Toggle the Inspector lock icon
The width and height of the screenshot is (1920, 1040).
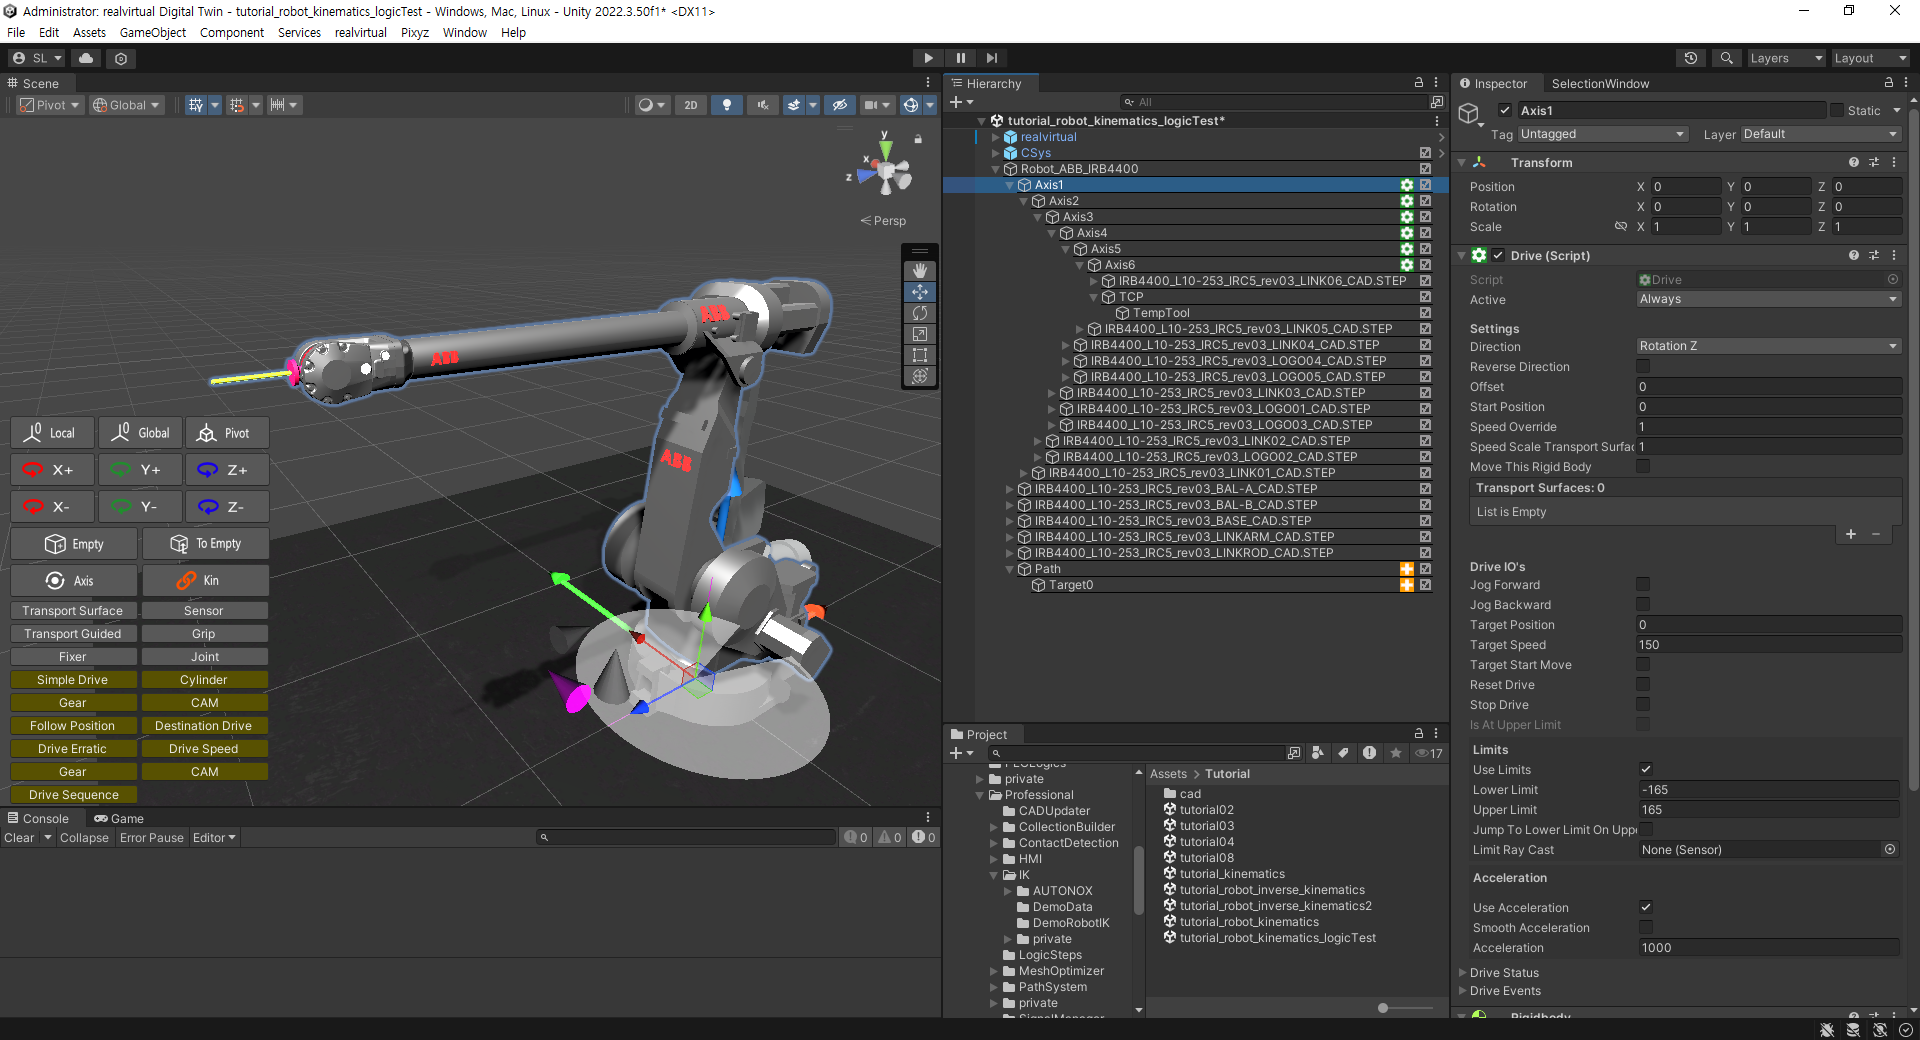(1888, 83)
